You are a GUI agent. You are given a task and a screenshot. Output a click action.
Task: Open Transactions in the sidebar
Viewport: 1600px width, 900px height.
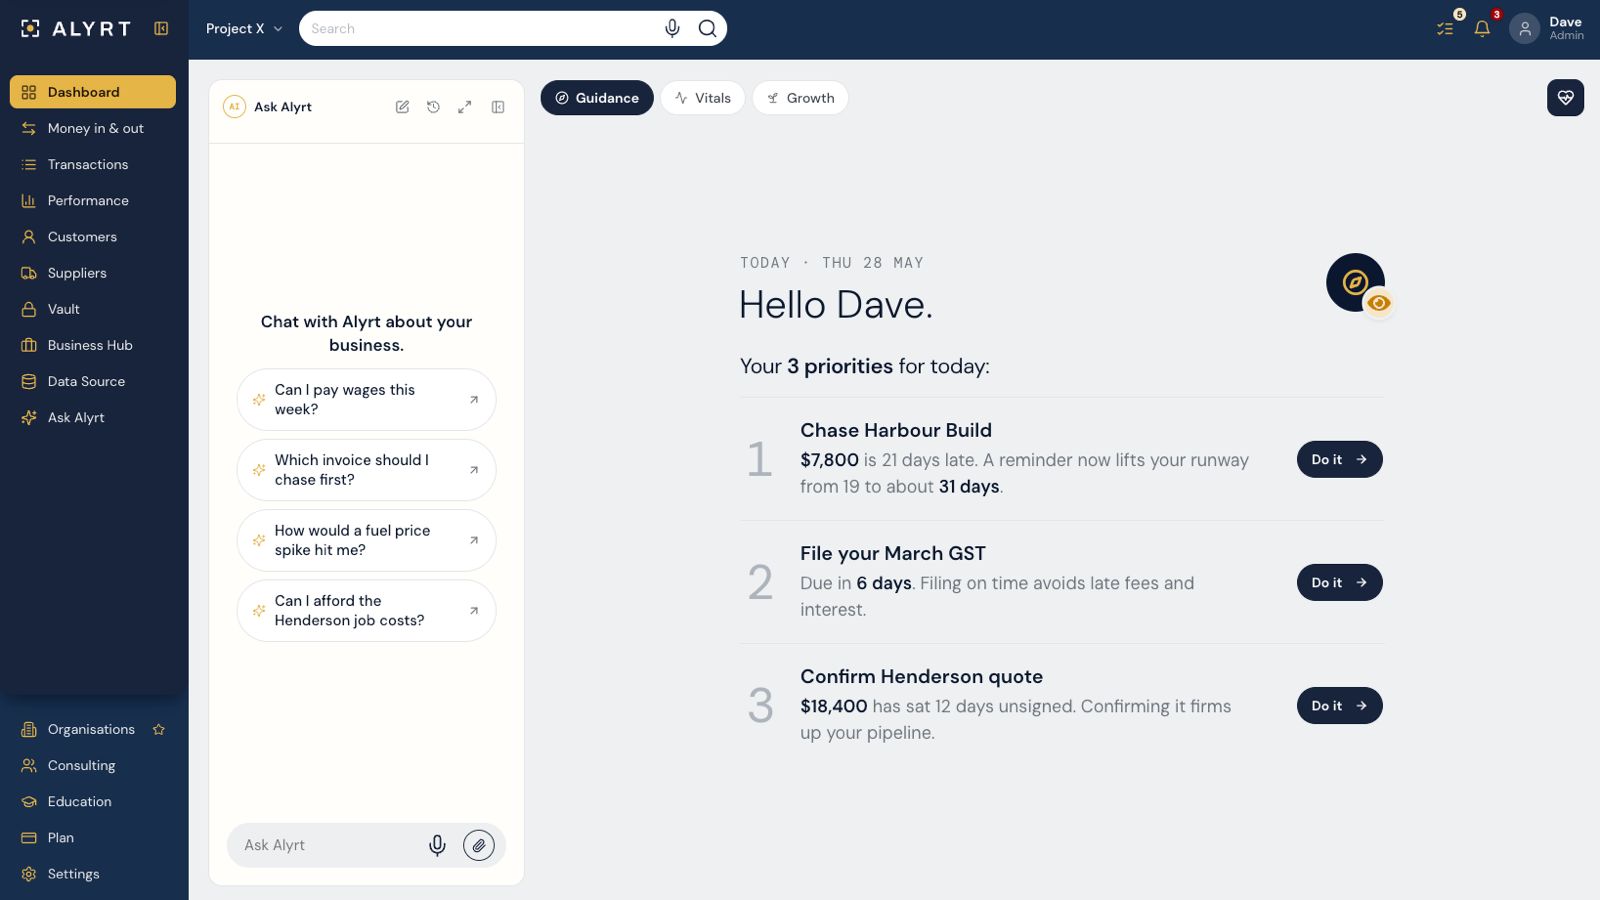coord(93,164)
